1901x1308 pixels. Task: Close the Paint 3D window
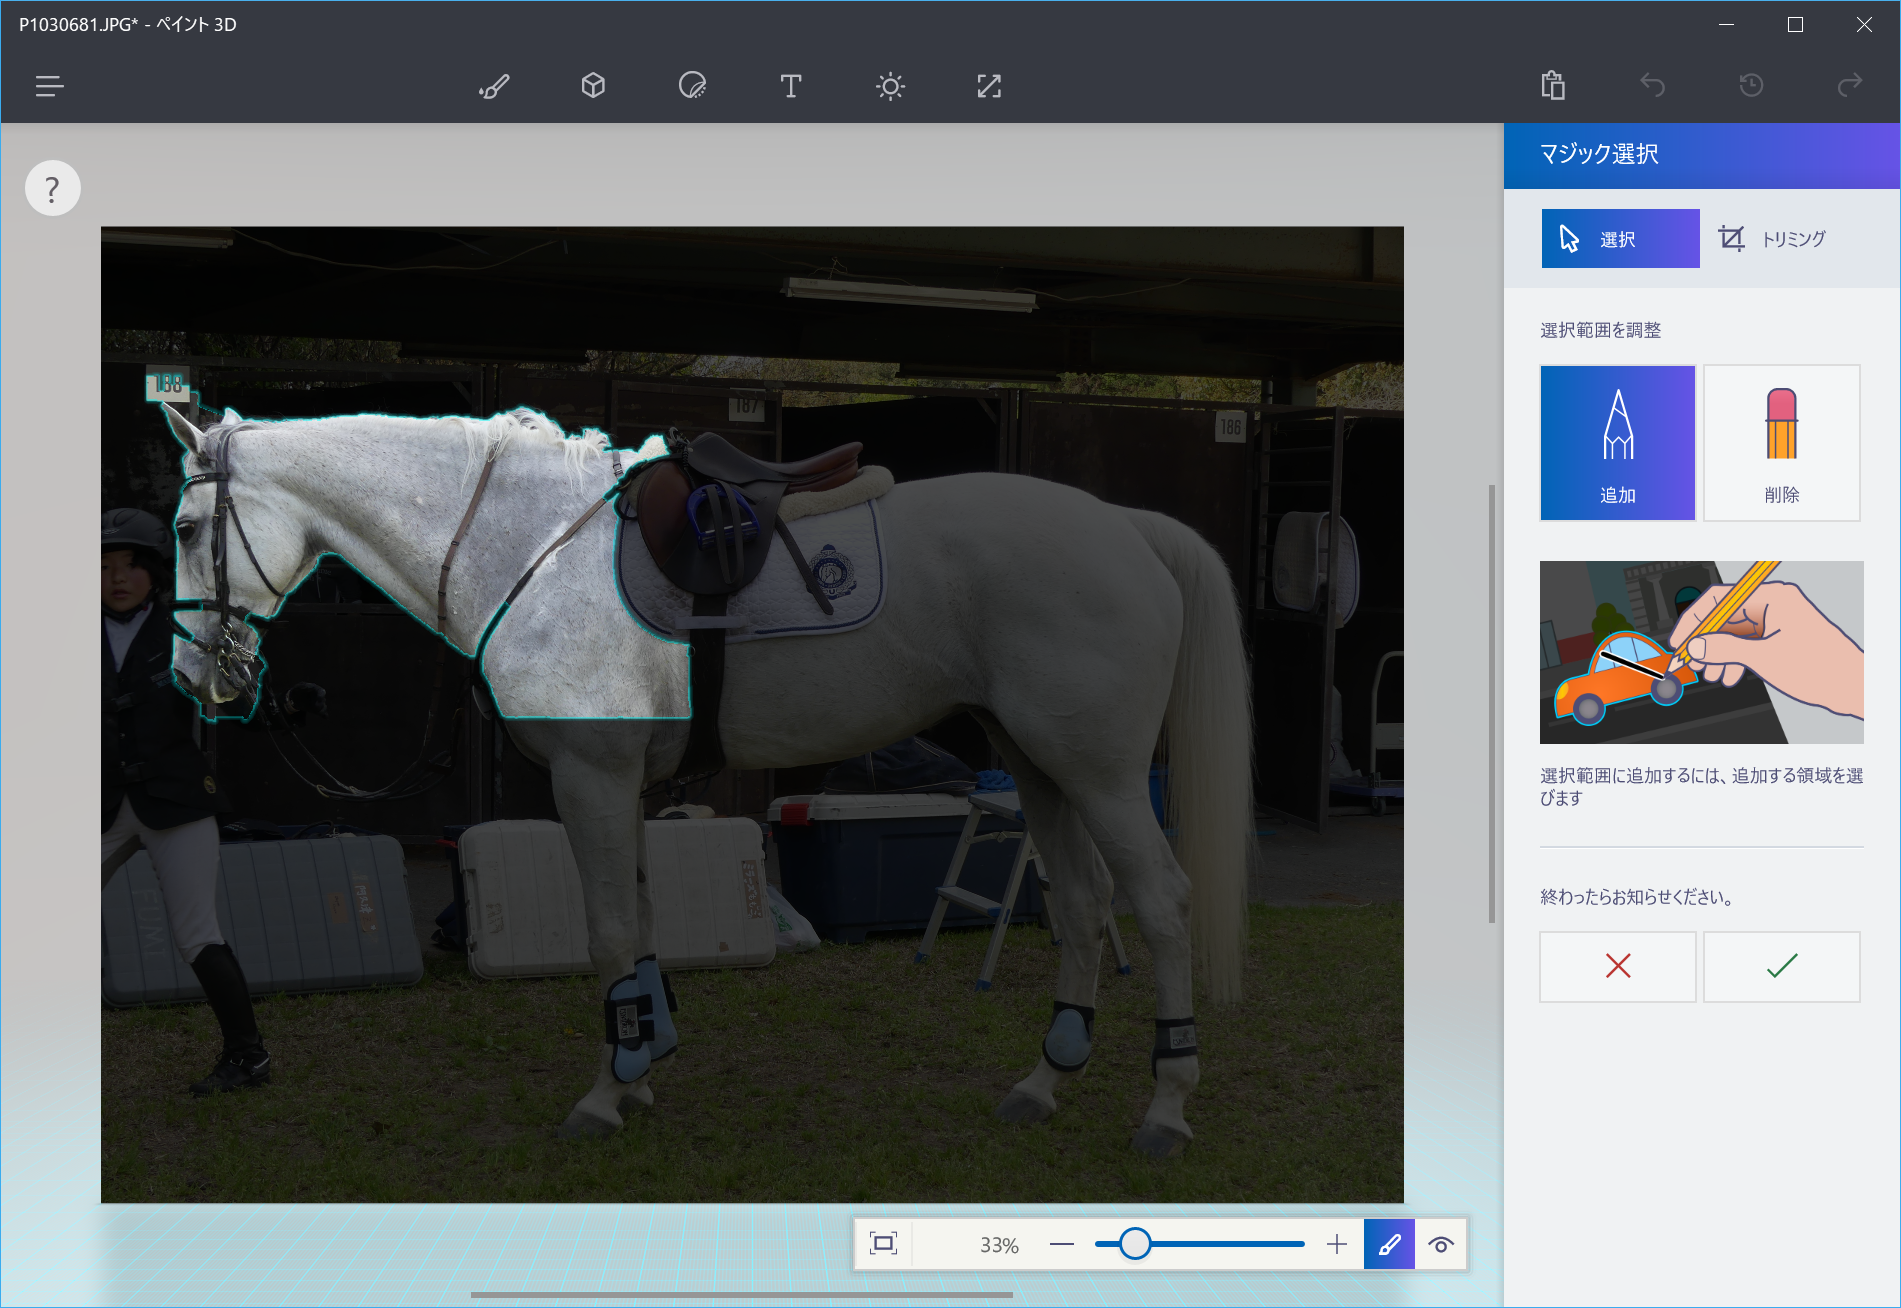click(x=1865, y=25)
